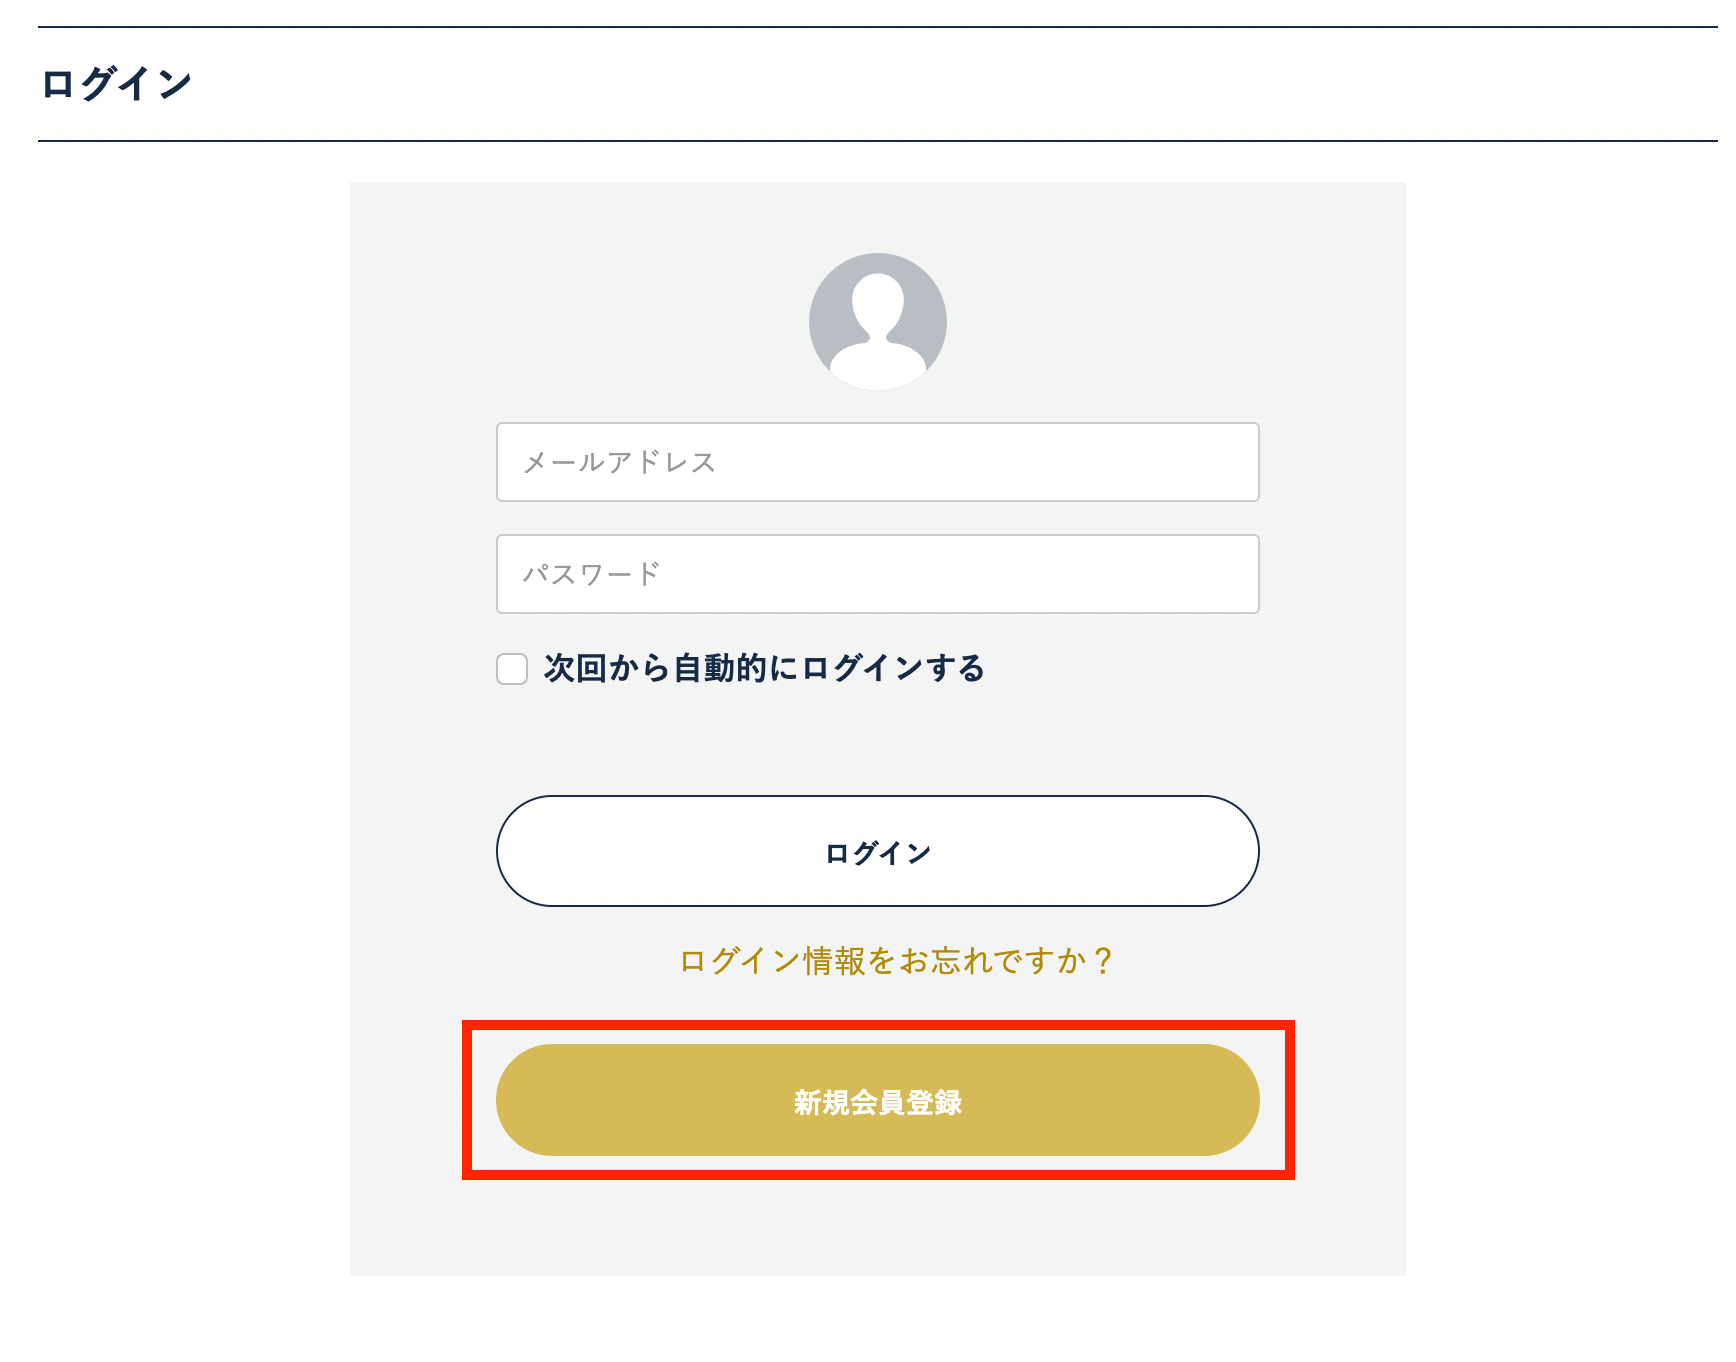Viewport: 1736px width, 1362px height.
Task: Open the ログイン情報をお忘れですか？ link
Action: point(896,961)
